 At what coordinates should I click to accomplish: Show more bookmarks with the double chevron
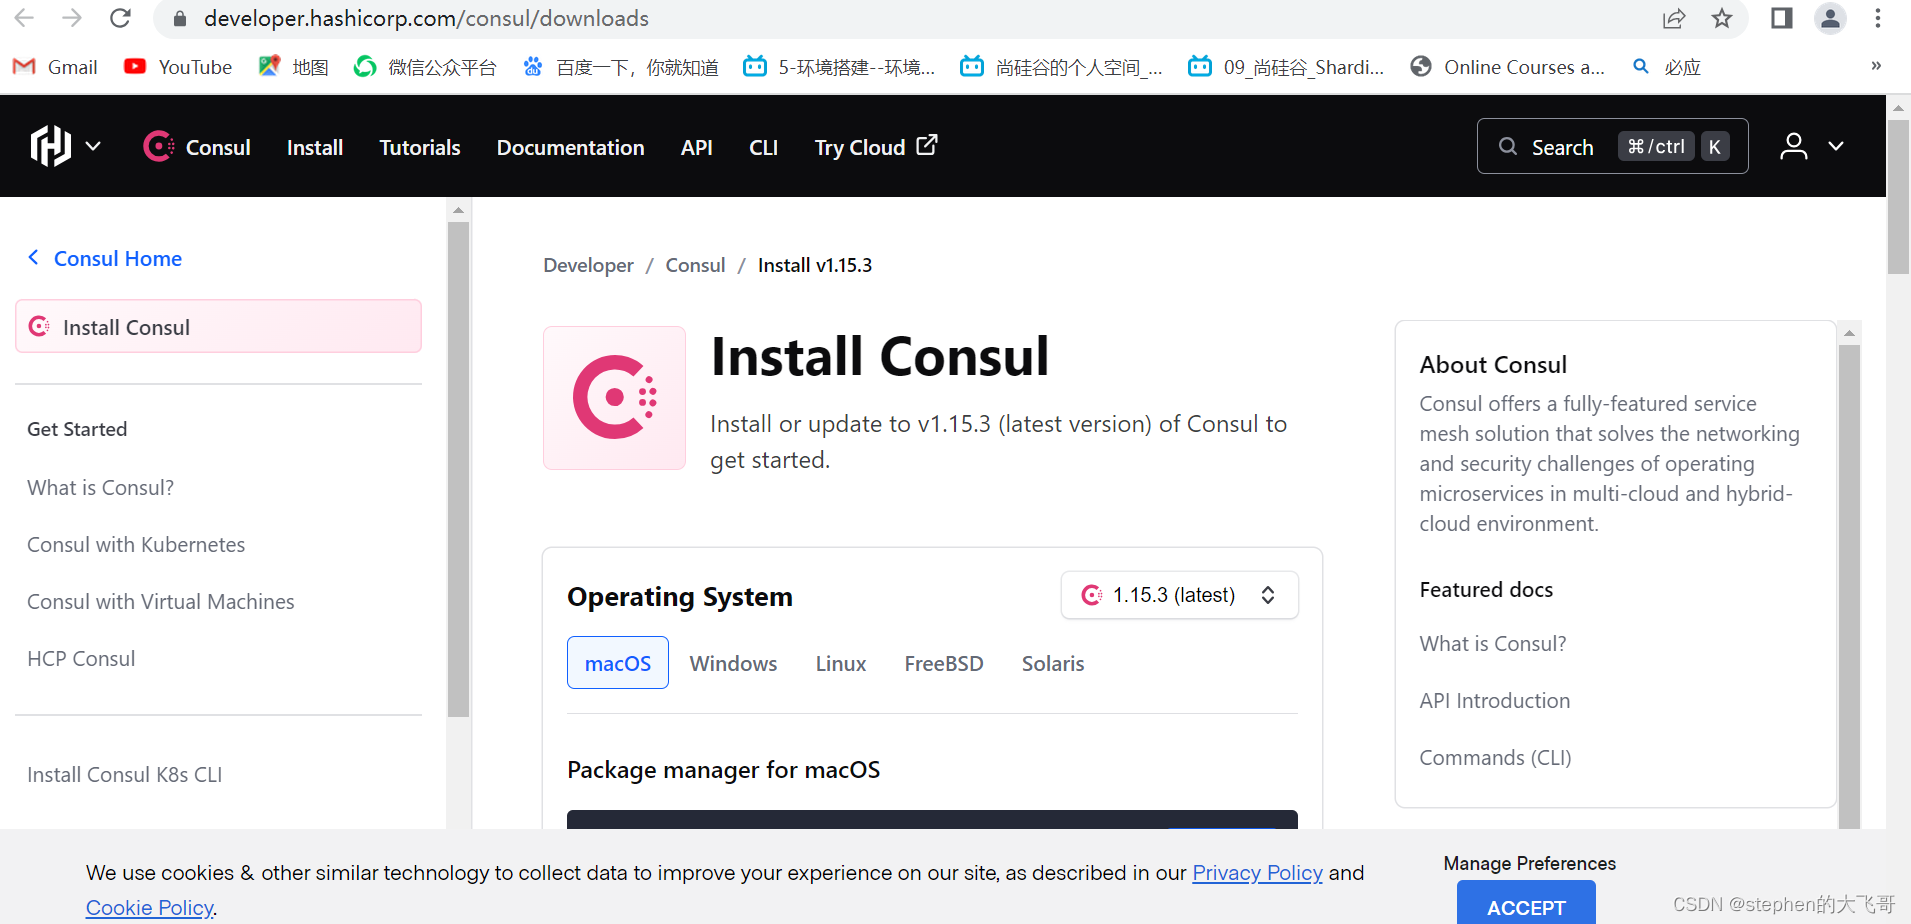(x=1876, y=66)
